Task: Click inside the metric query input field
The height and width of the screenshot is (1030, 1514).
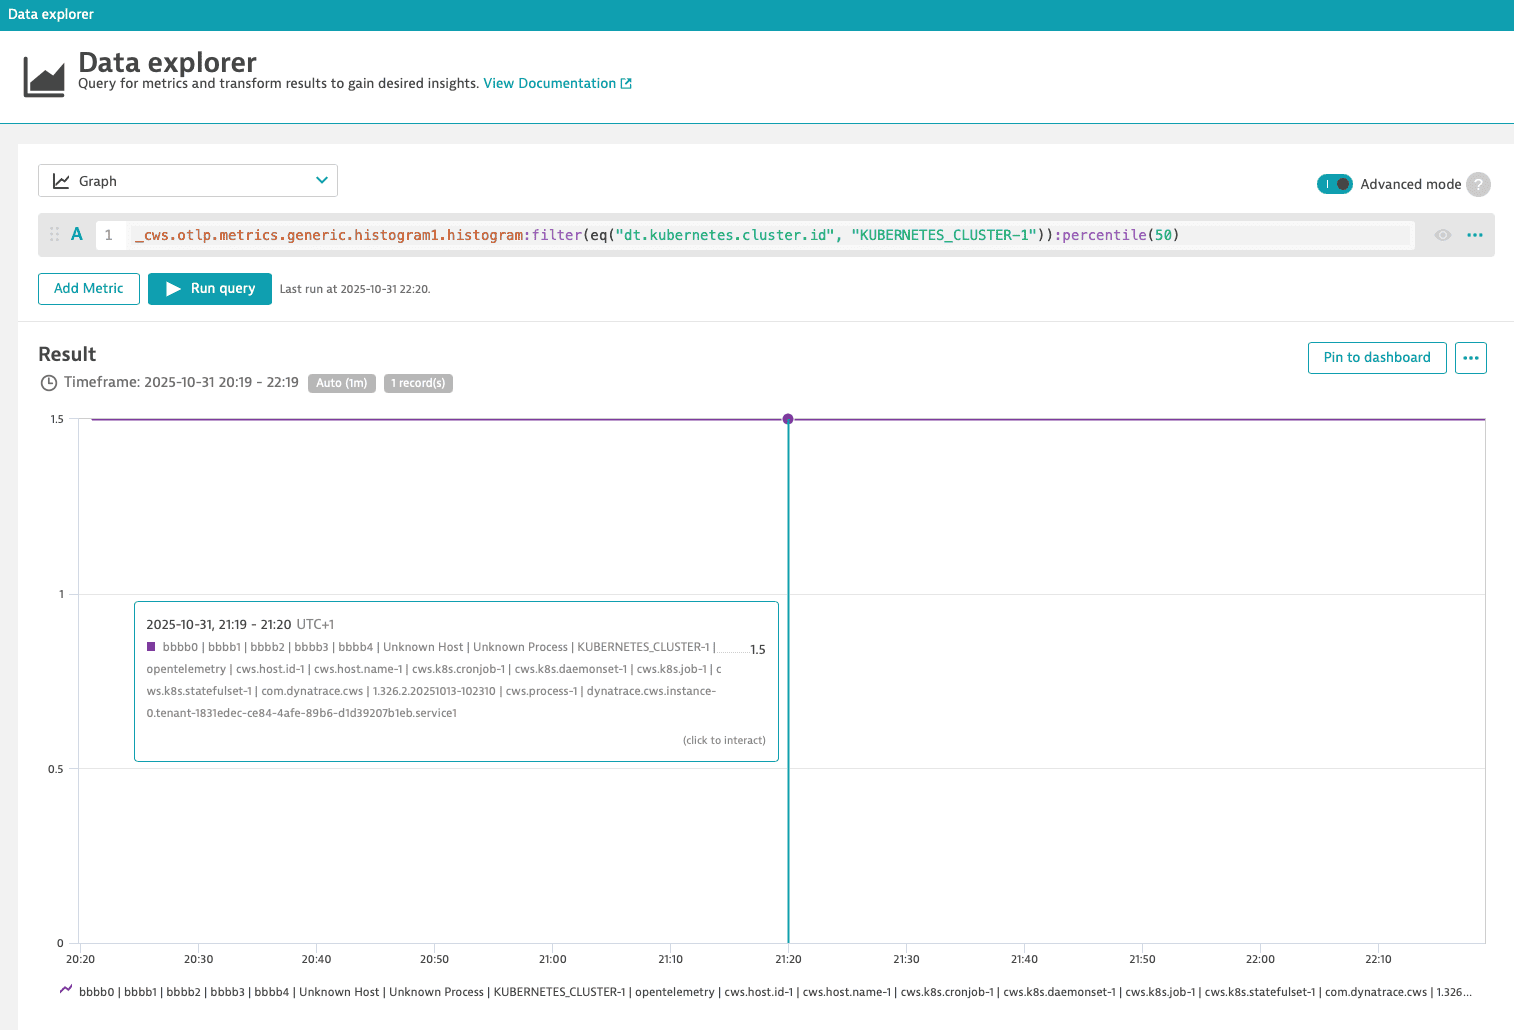Action: pos(700,234)
